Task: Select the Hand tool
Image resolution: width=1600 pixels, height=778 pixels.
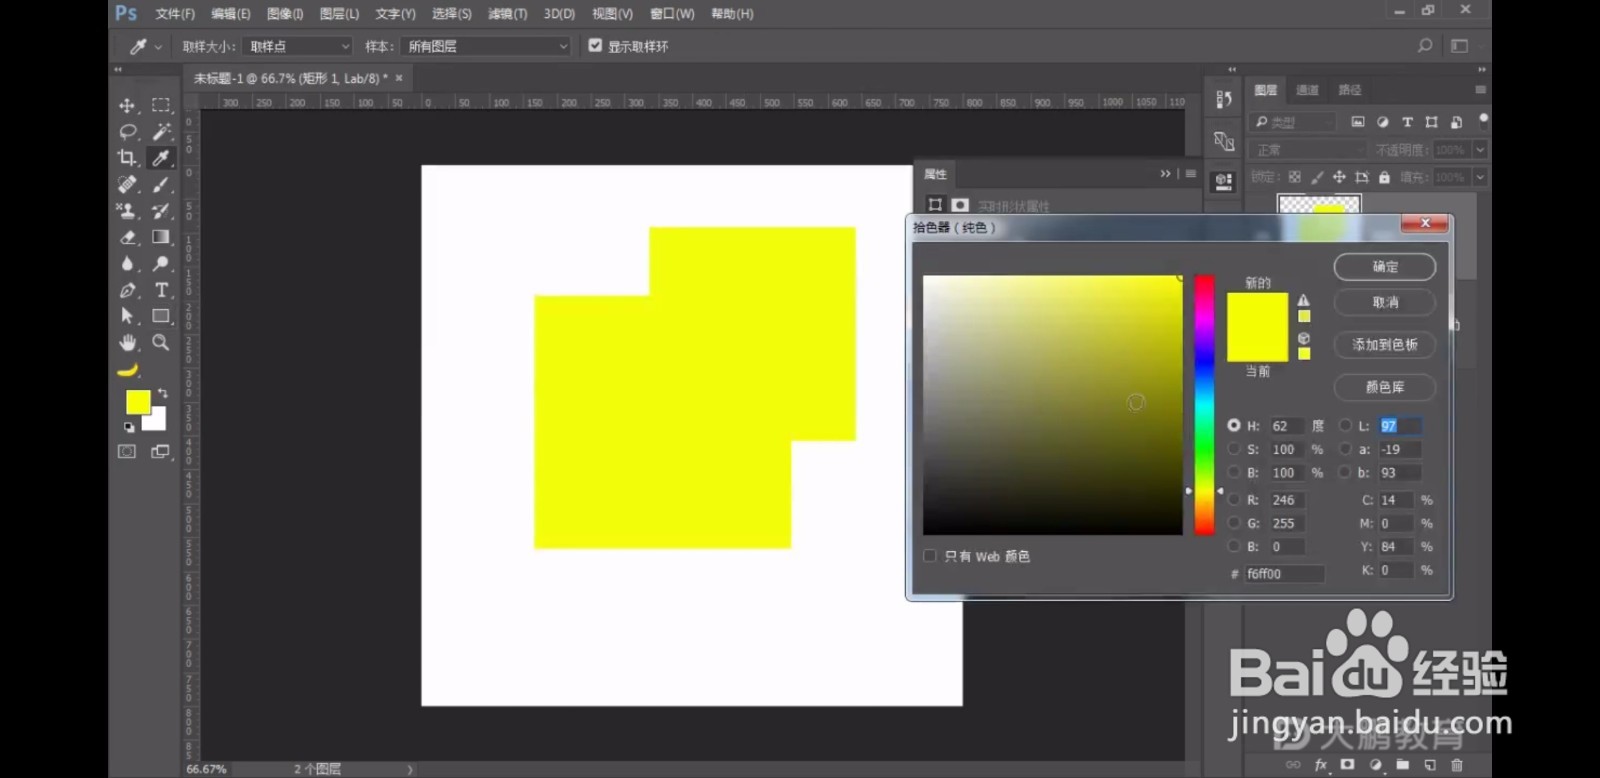Action: [127, 342]
